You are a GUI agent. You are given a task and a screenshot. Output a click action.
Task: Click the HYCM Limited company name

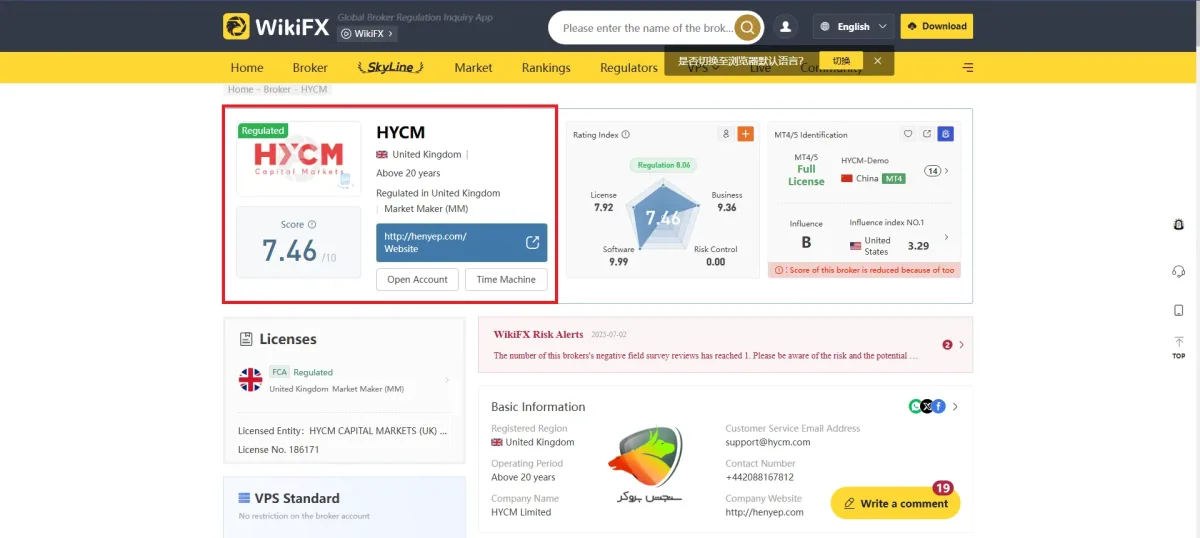[521, 512]
